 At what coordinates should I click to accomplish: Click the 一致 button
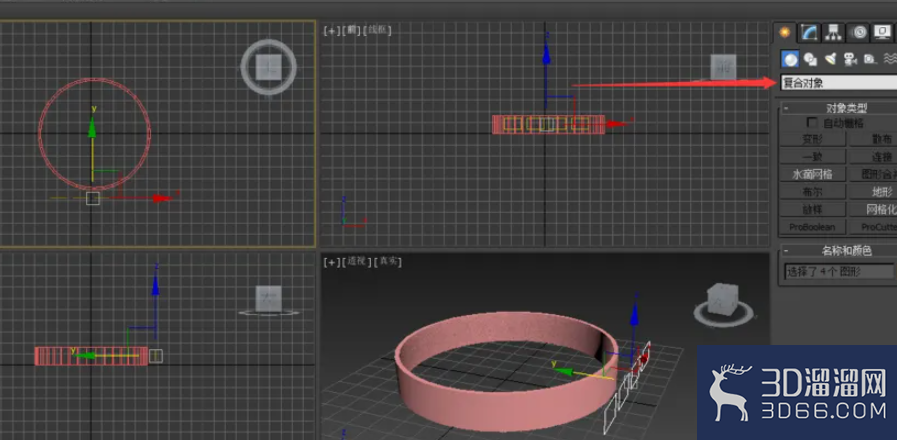[x=813, y=156]
